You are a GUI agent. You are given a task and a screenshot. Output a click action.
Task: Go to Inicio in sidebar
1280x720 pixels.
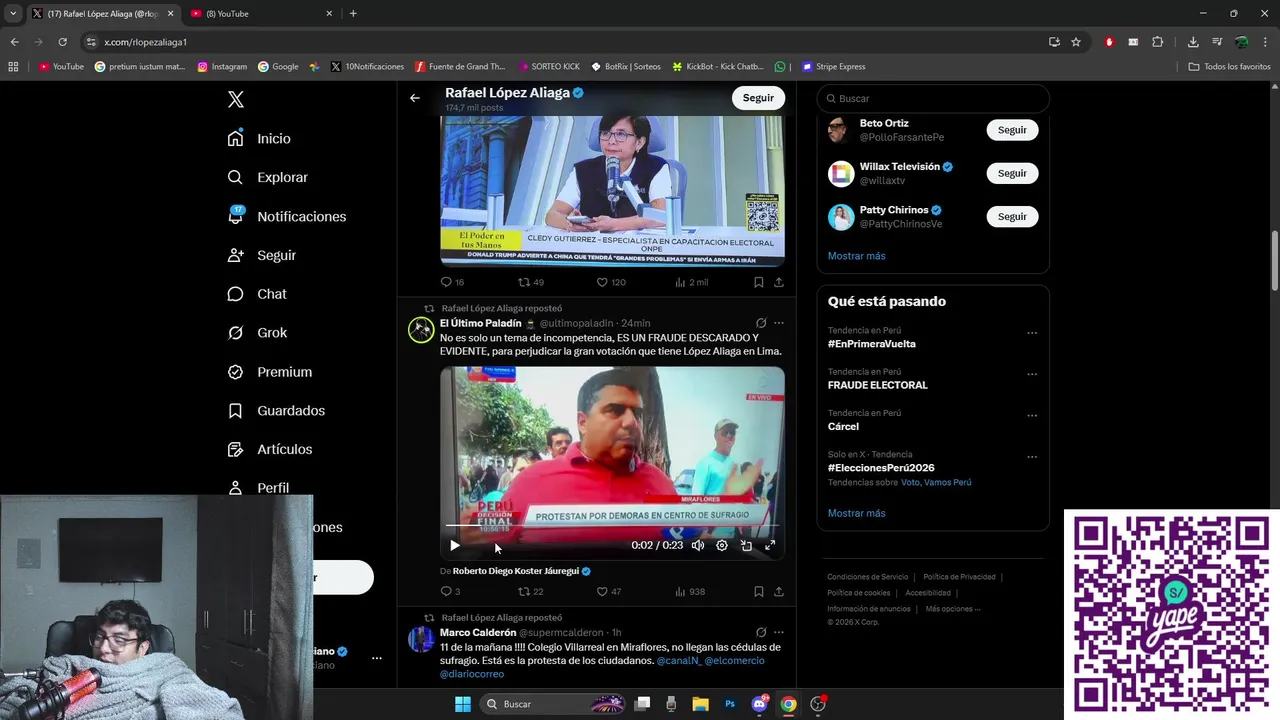click(259, 138)
